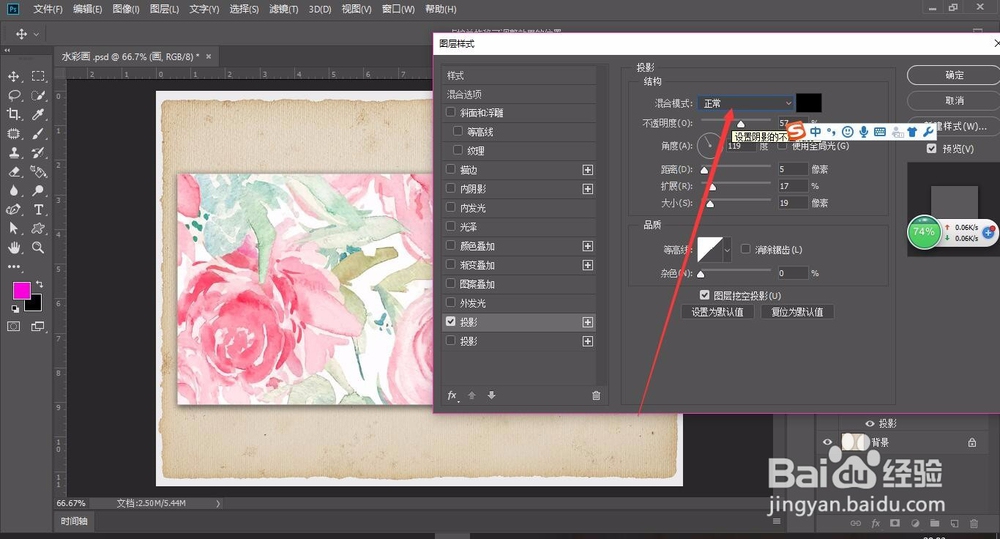Select the Paint Bucket tool

pyautogui.click(x=38, y=172)
